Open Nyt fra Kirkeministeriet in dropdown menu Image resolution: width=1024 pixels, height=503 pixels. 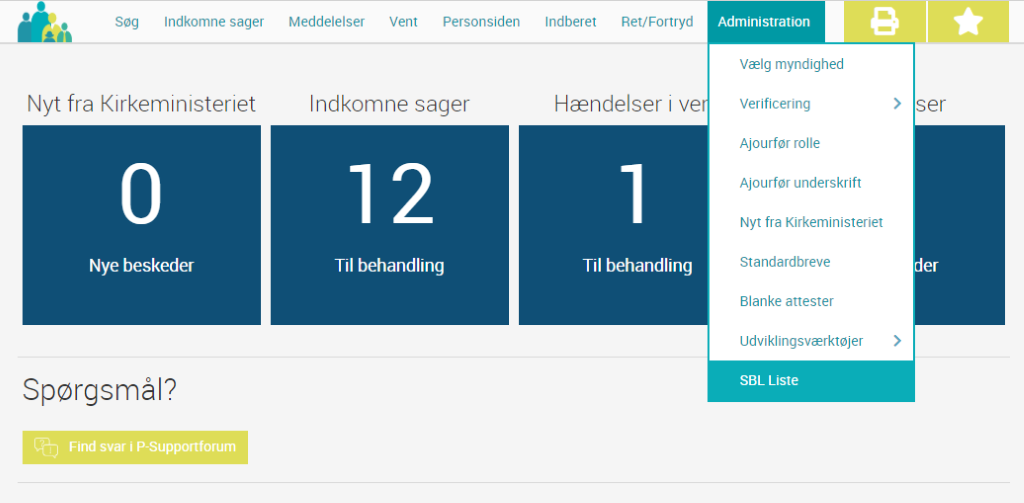pyautogui.click(x=811, y=222)
